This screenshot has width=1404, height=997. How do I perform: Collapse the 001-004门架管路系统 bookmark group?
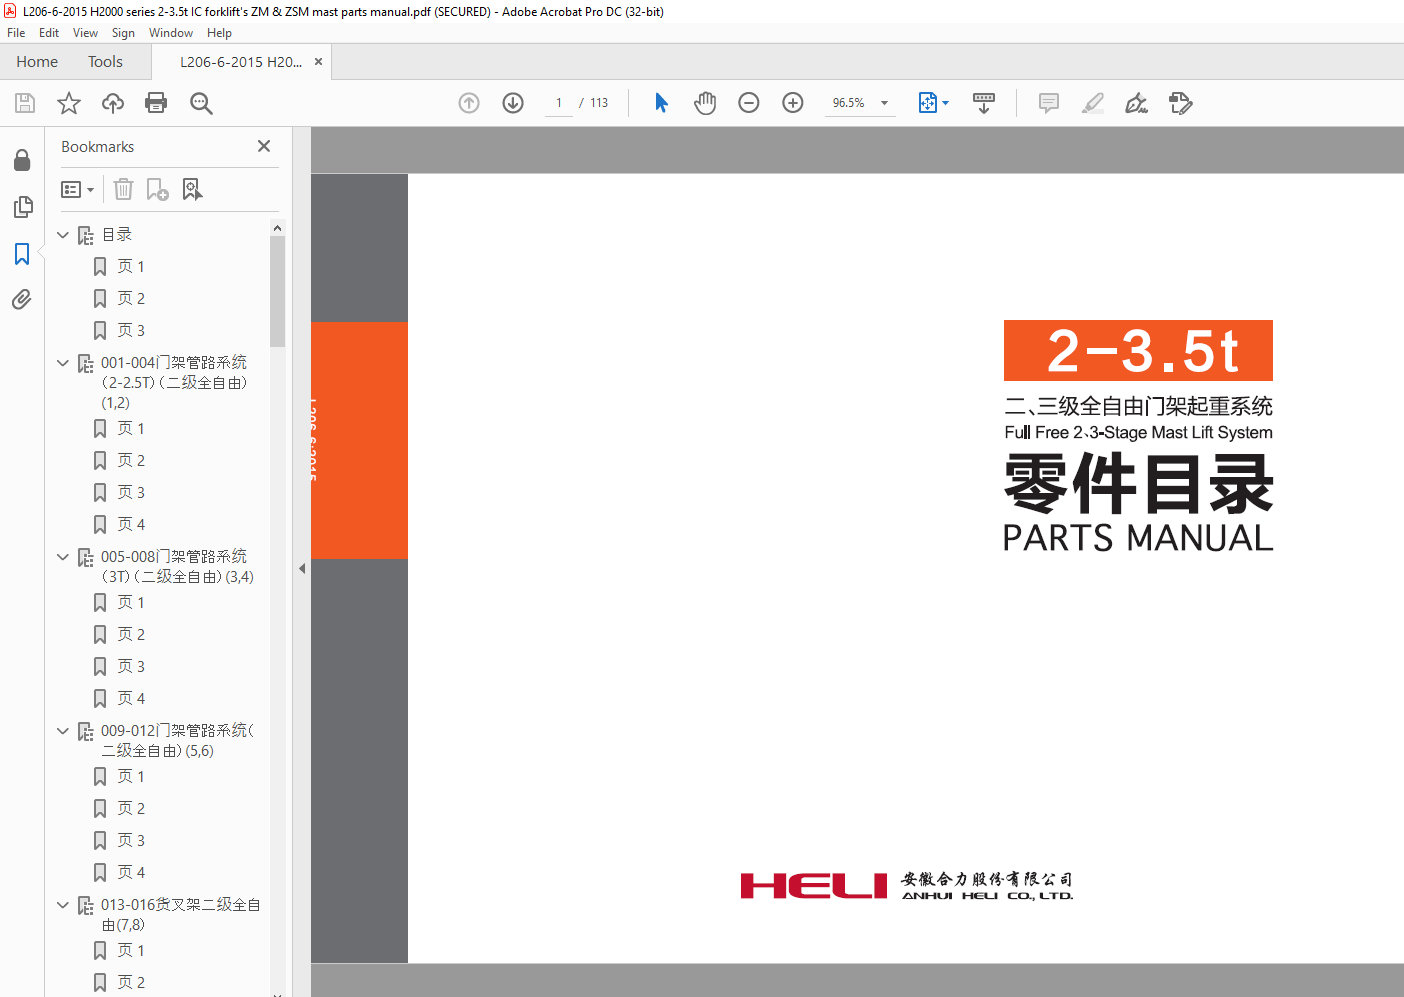63,363
